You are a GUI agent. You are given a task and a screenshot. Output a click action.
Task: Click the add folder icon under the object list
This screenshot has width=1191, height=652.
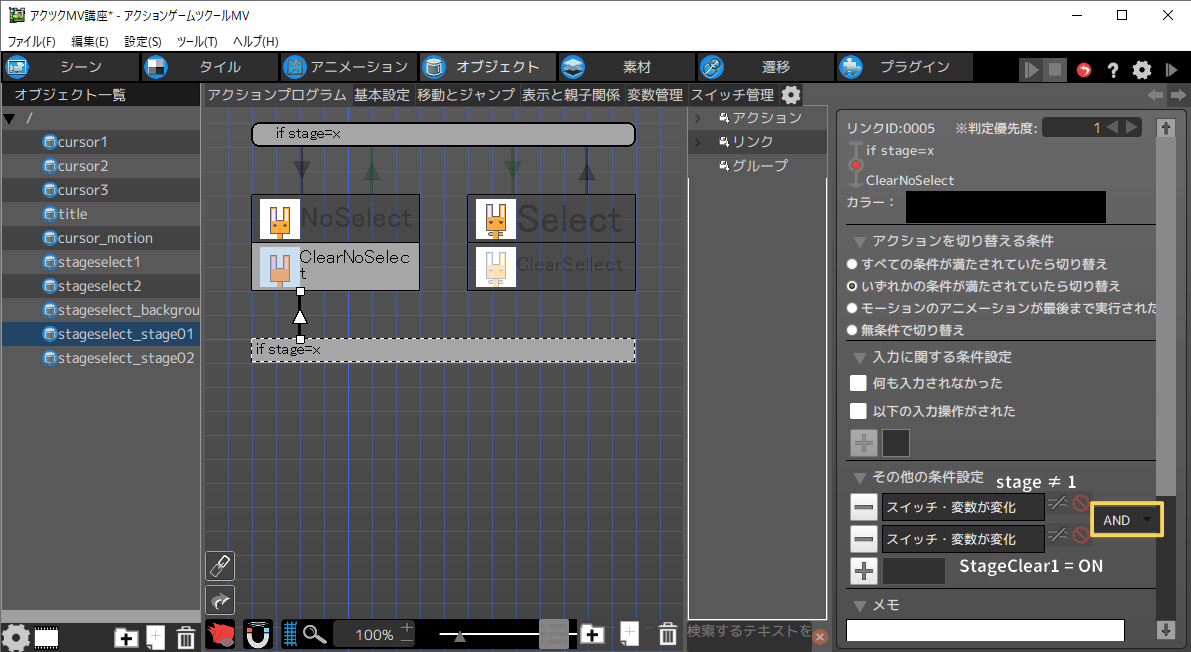pyautogui.click(x=126, y=637)
